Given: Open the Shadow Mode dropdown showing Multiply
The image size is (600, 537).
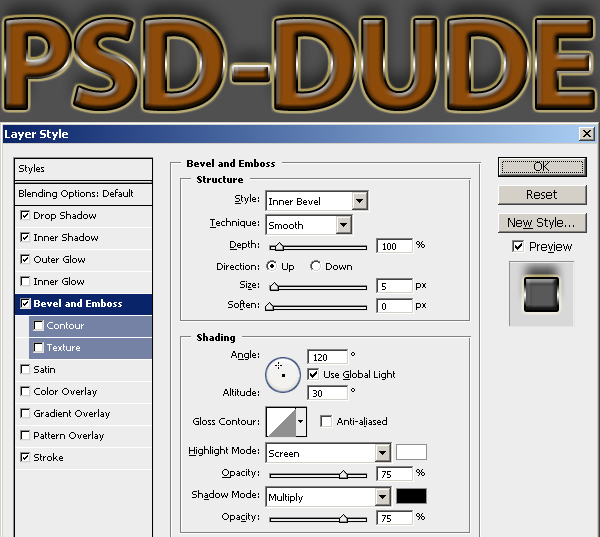Looking at the screenshot, I should point(328,497).
